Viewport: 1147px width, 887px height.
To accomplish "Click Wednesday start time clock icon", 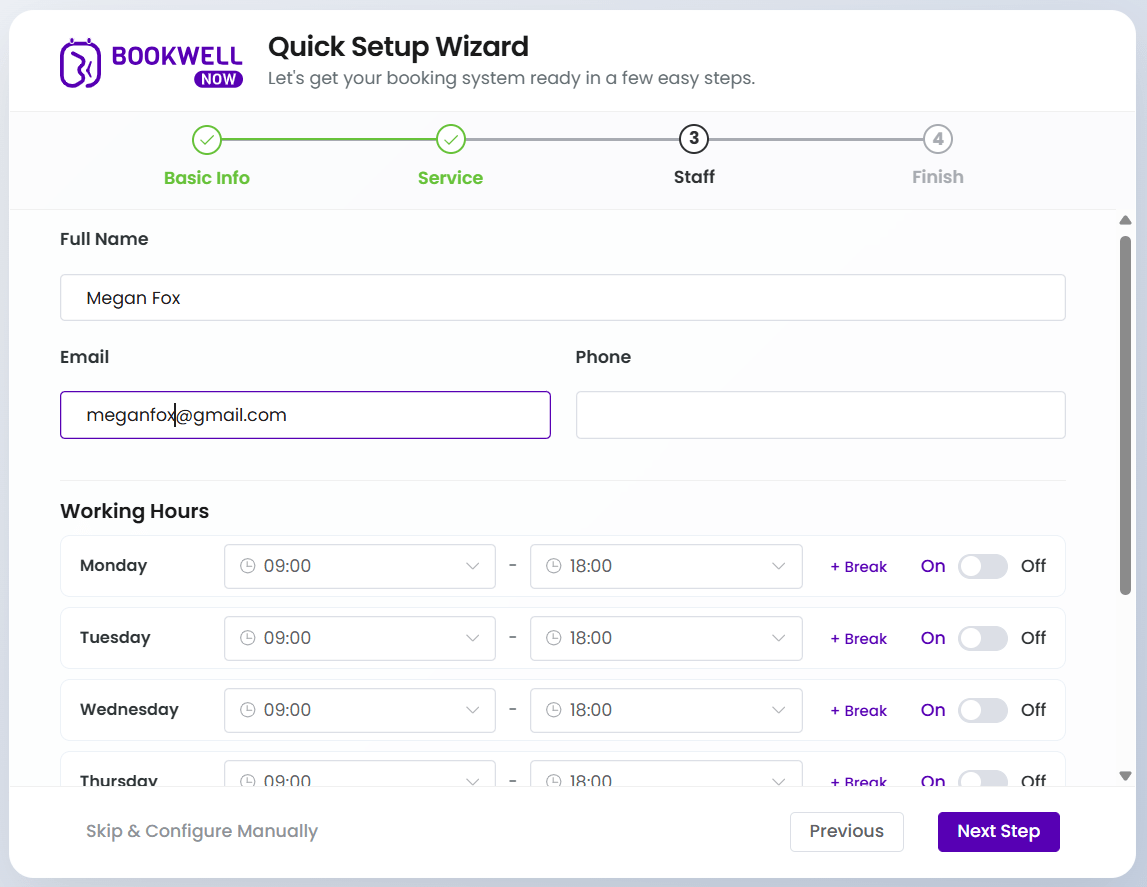I will (x=248, y=709).
